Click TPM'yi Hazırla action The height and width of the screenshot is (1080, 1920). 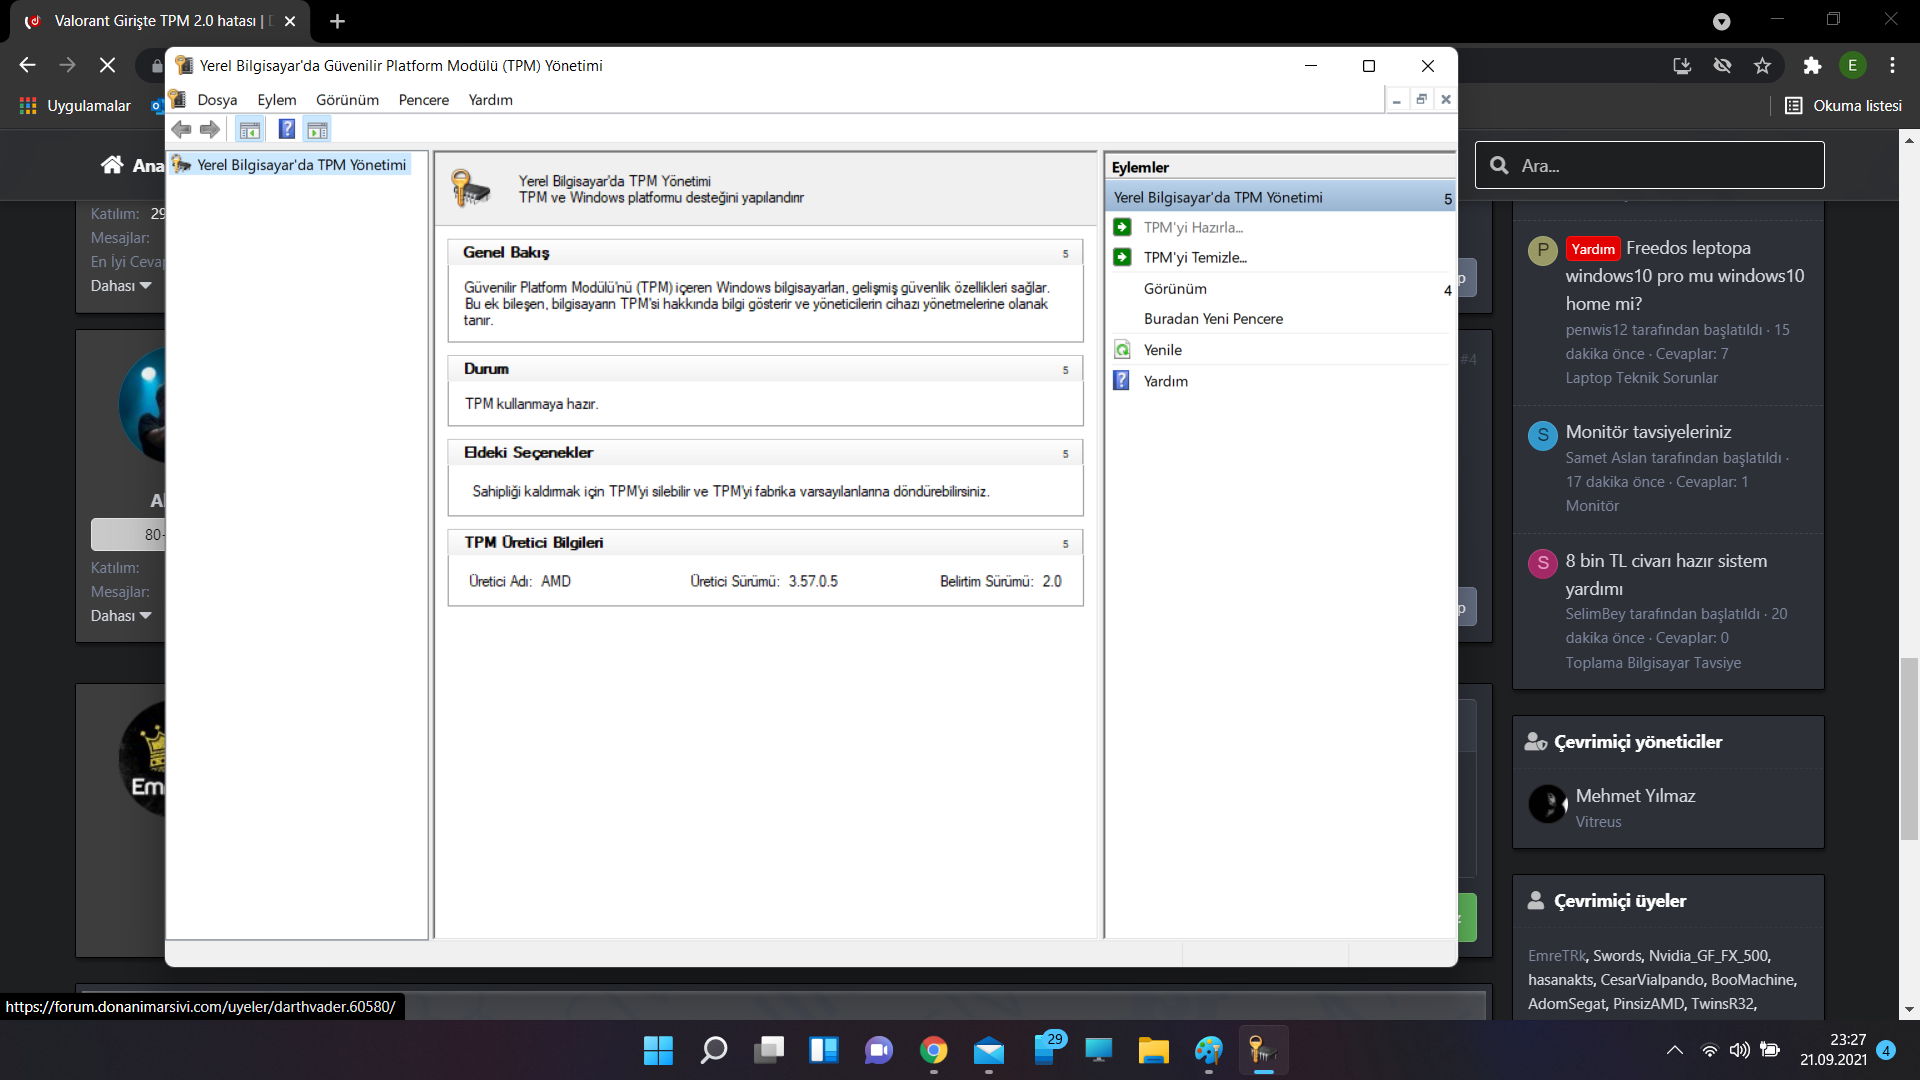coord(1193,227)
